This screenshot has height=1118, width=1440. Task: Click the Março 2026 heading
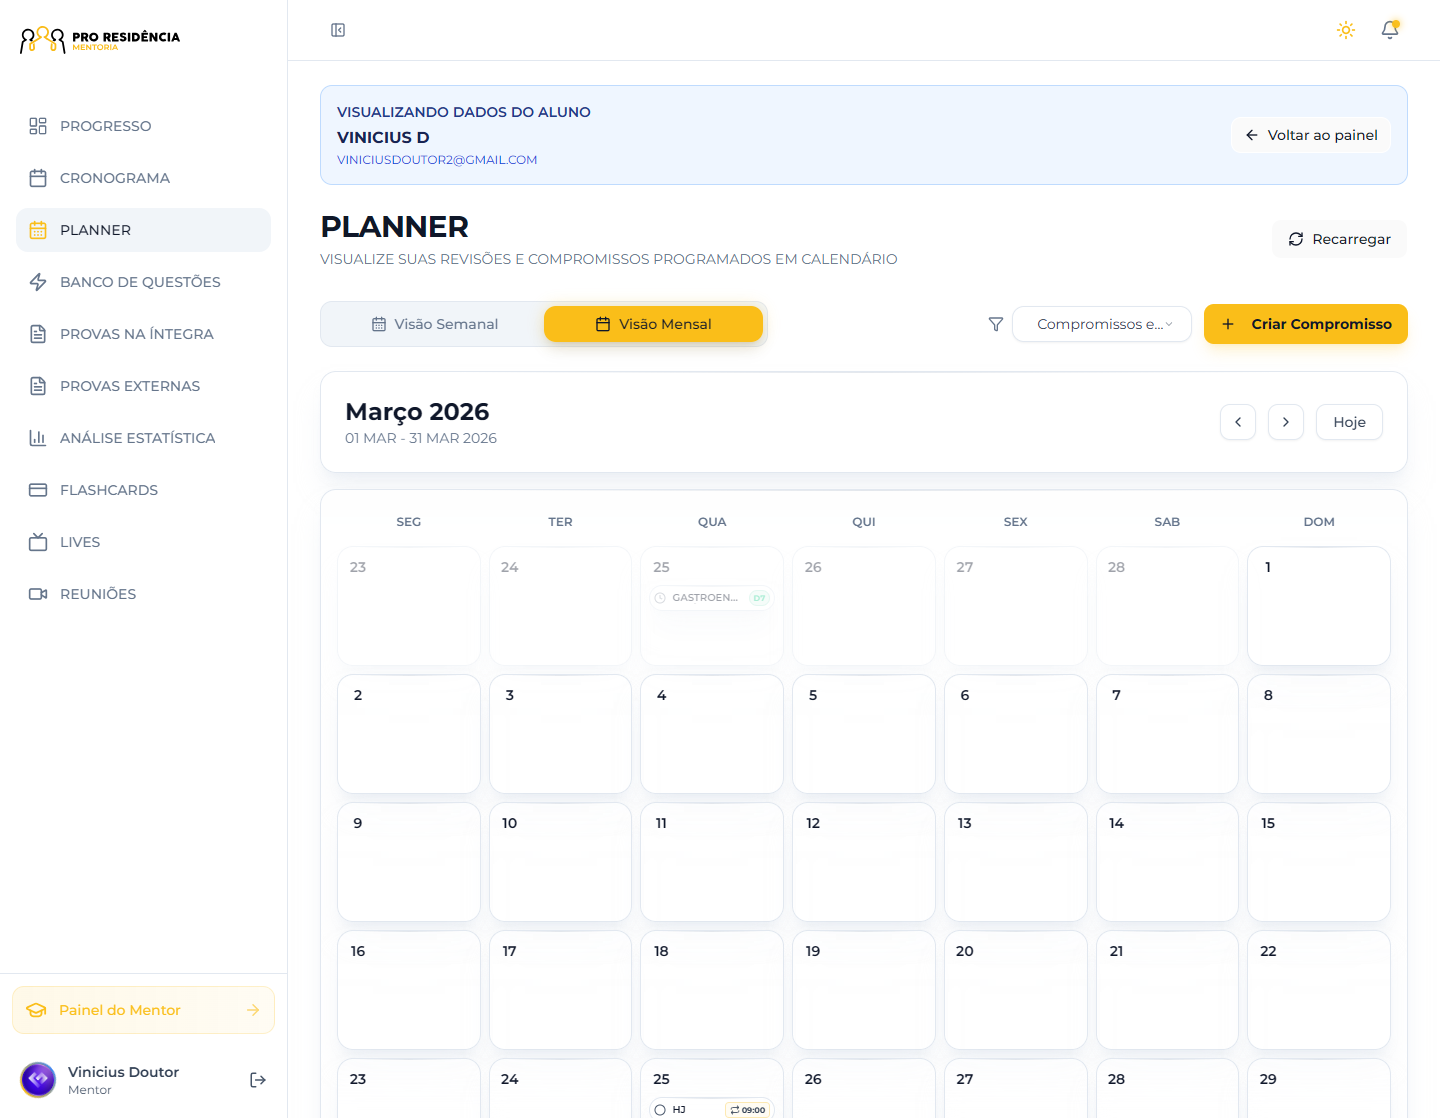[x=417, y=412]
